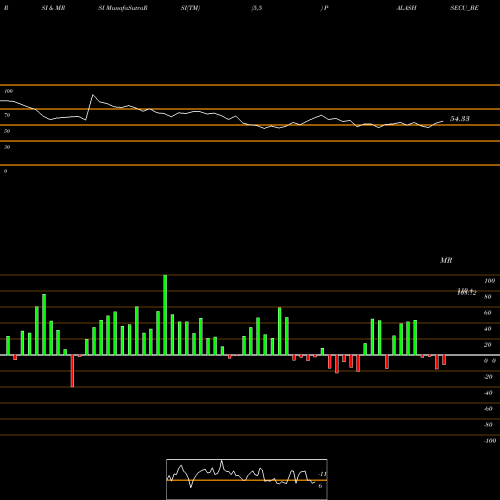The width and height of the screenshot is (500, 500).
Task: Click the MR axis label -40
Action: [488, 393]
